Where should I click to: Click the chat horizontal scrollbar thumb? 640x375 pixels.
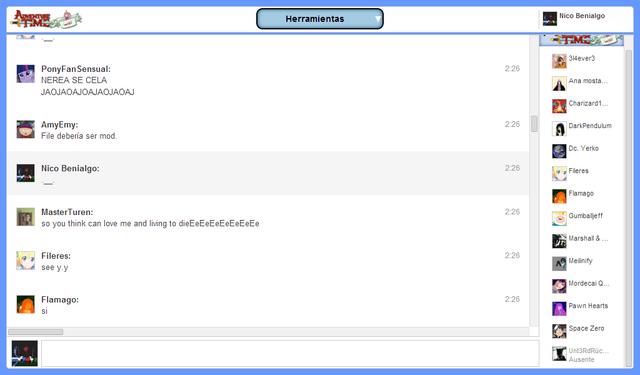click(36, 332)
